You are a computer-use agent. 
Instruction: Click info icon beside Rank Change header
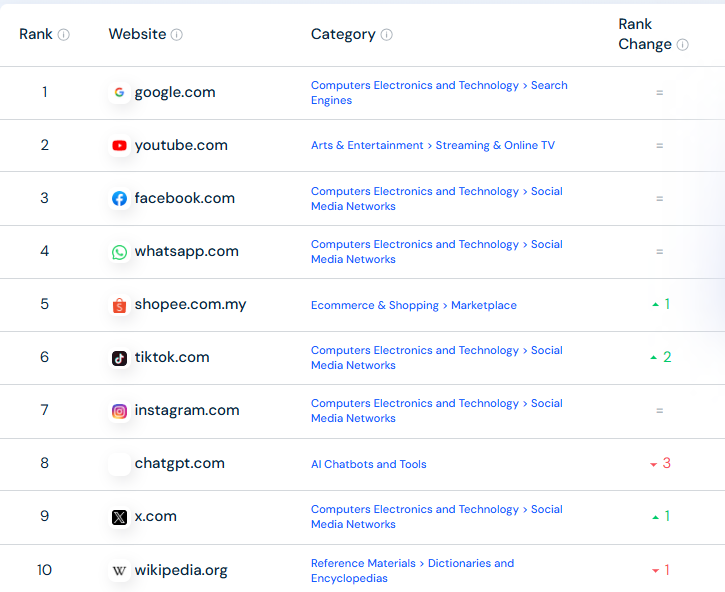point(683,45)
